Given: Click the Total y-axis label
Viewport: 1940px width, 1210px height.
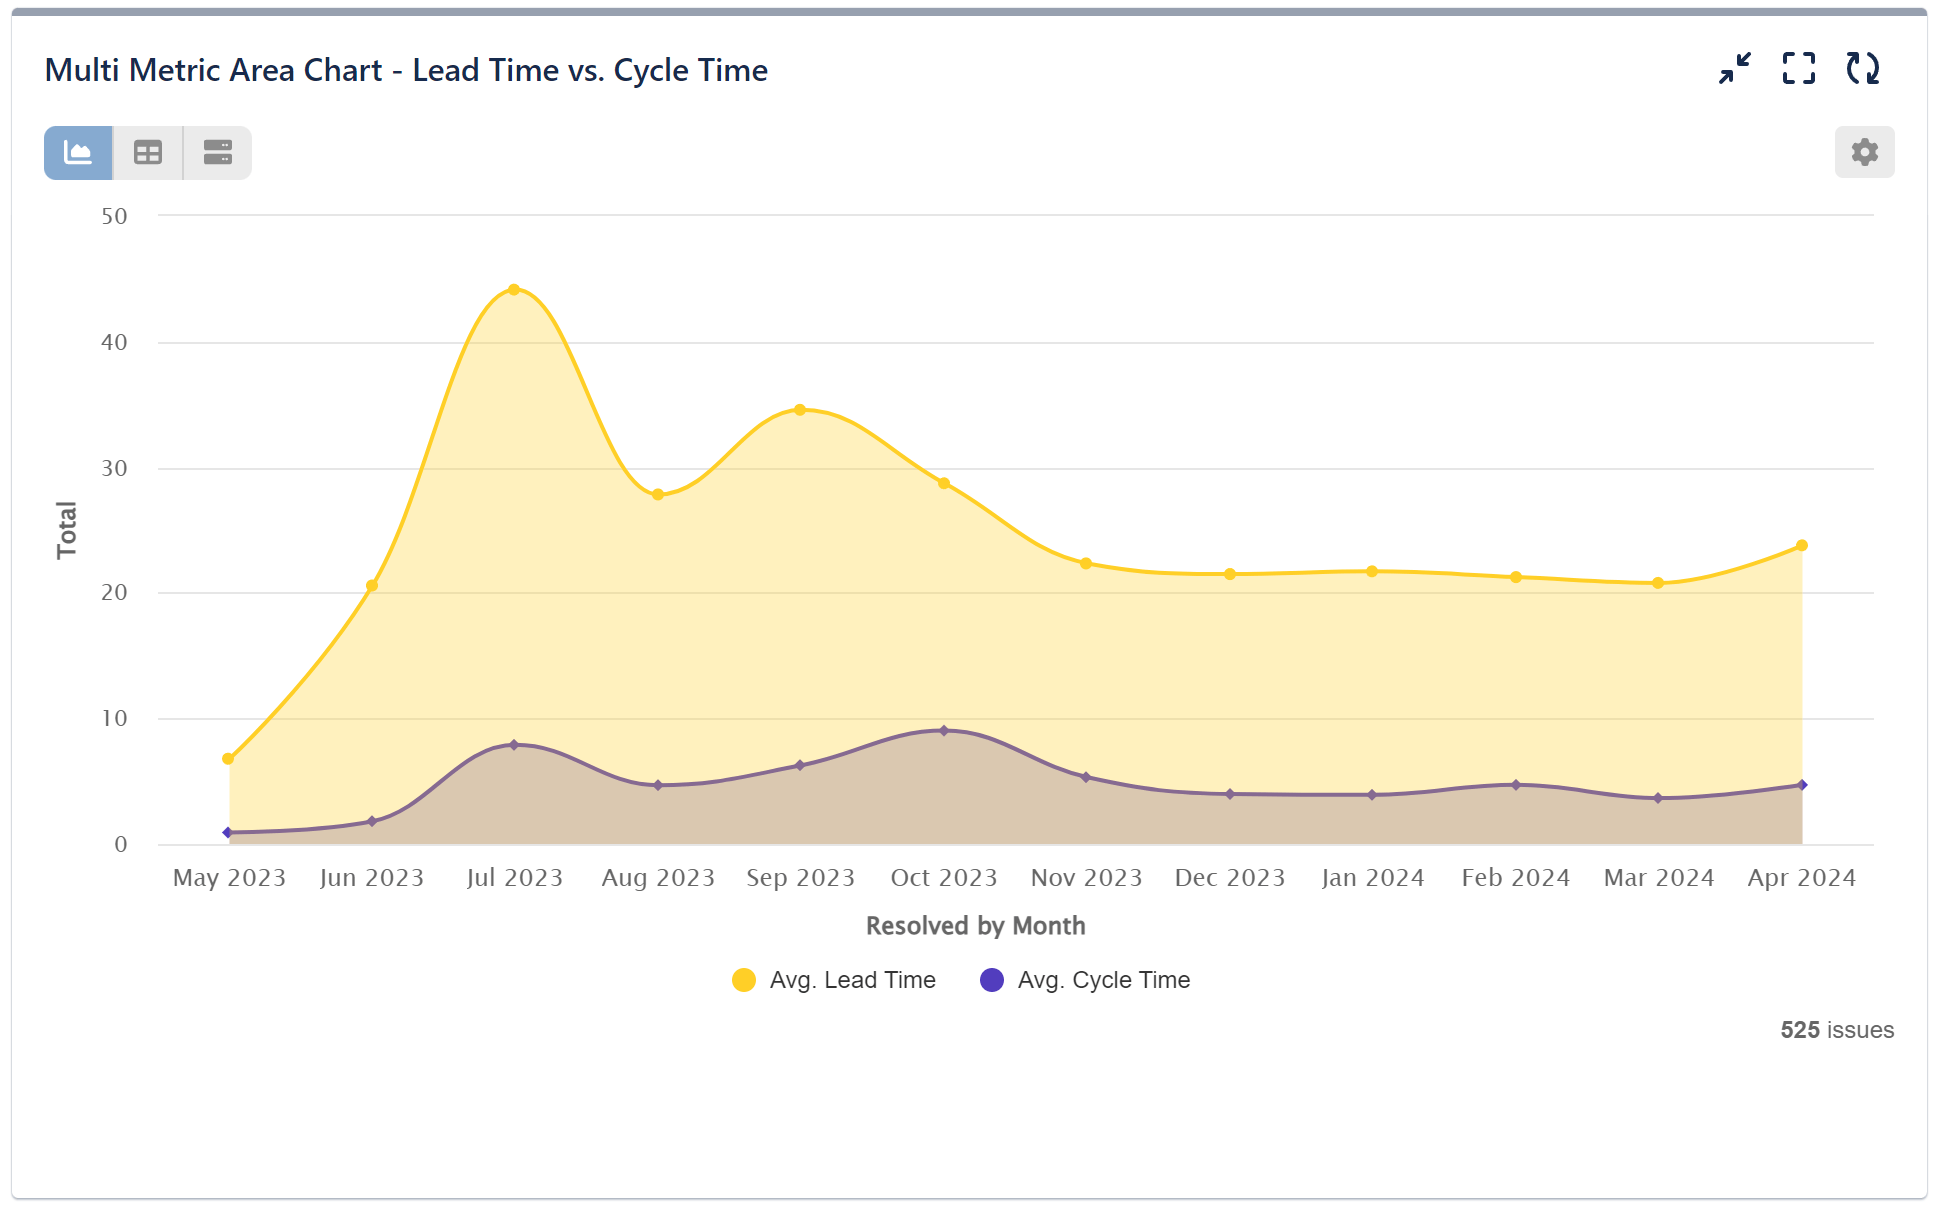Looking at the screenshot, I should tap(66, 528).
